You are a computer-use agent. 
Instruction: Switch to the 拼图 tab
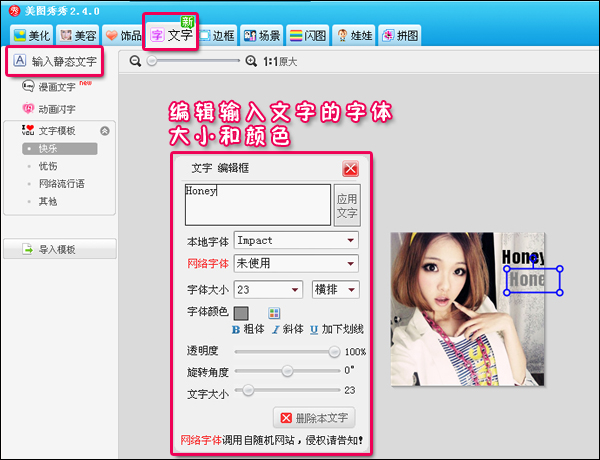click(399, 36)
